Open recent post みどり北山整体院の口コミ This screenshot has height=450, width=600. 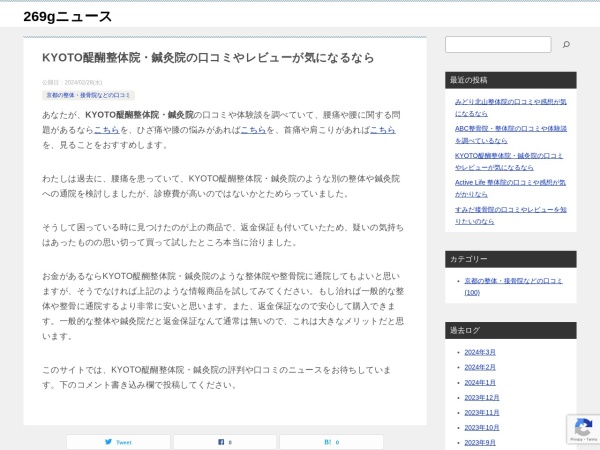pyautogui.click(x=510, y=108)
